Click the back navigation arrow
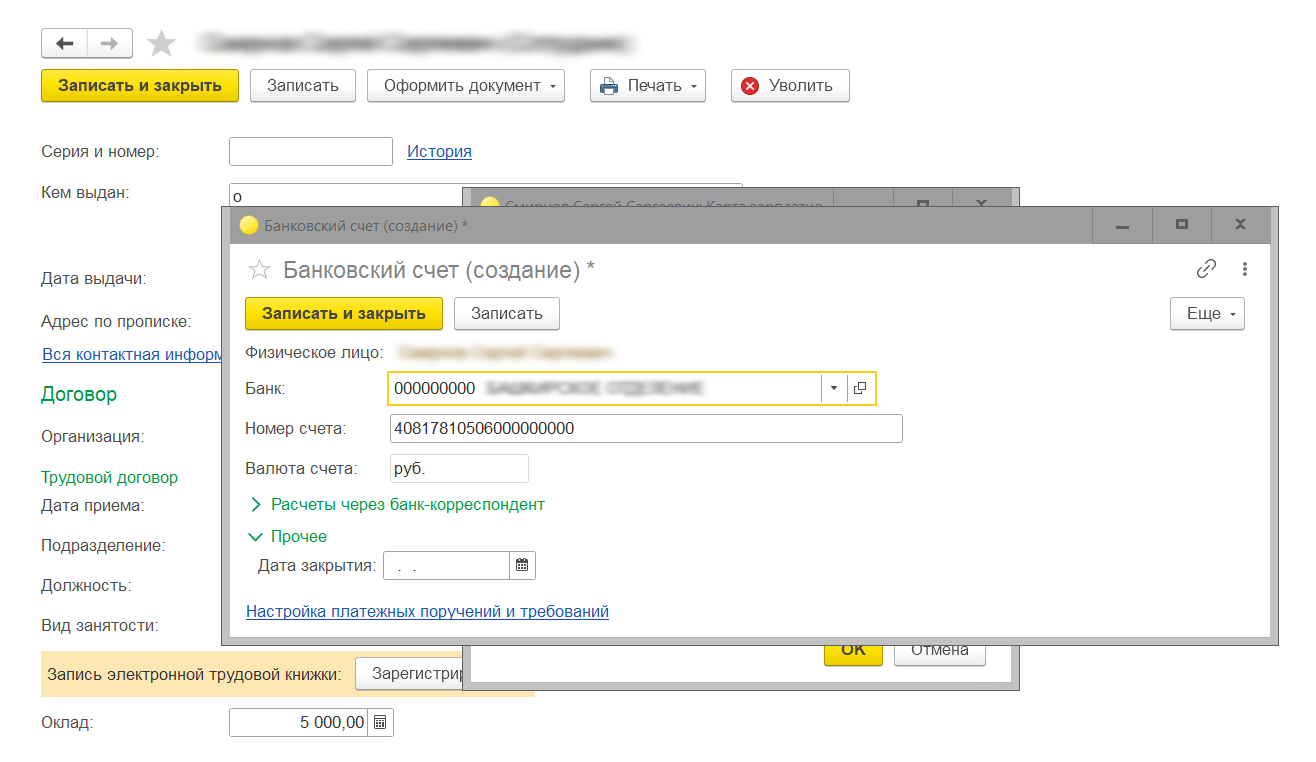Image resolution: width=1316 pixels, height=762 pixels. point(65,43)
